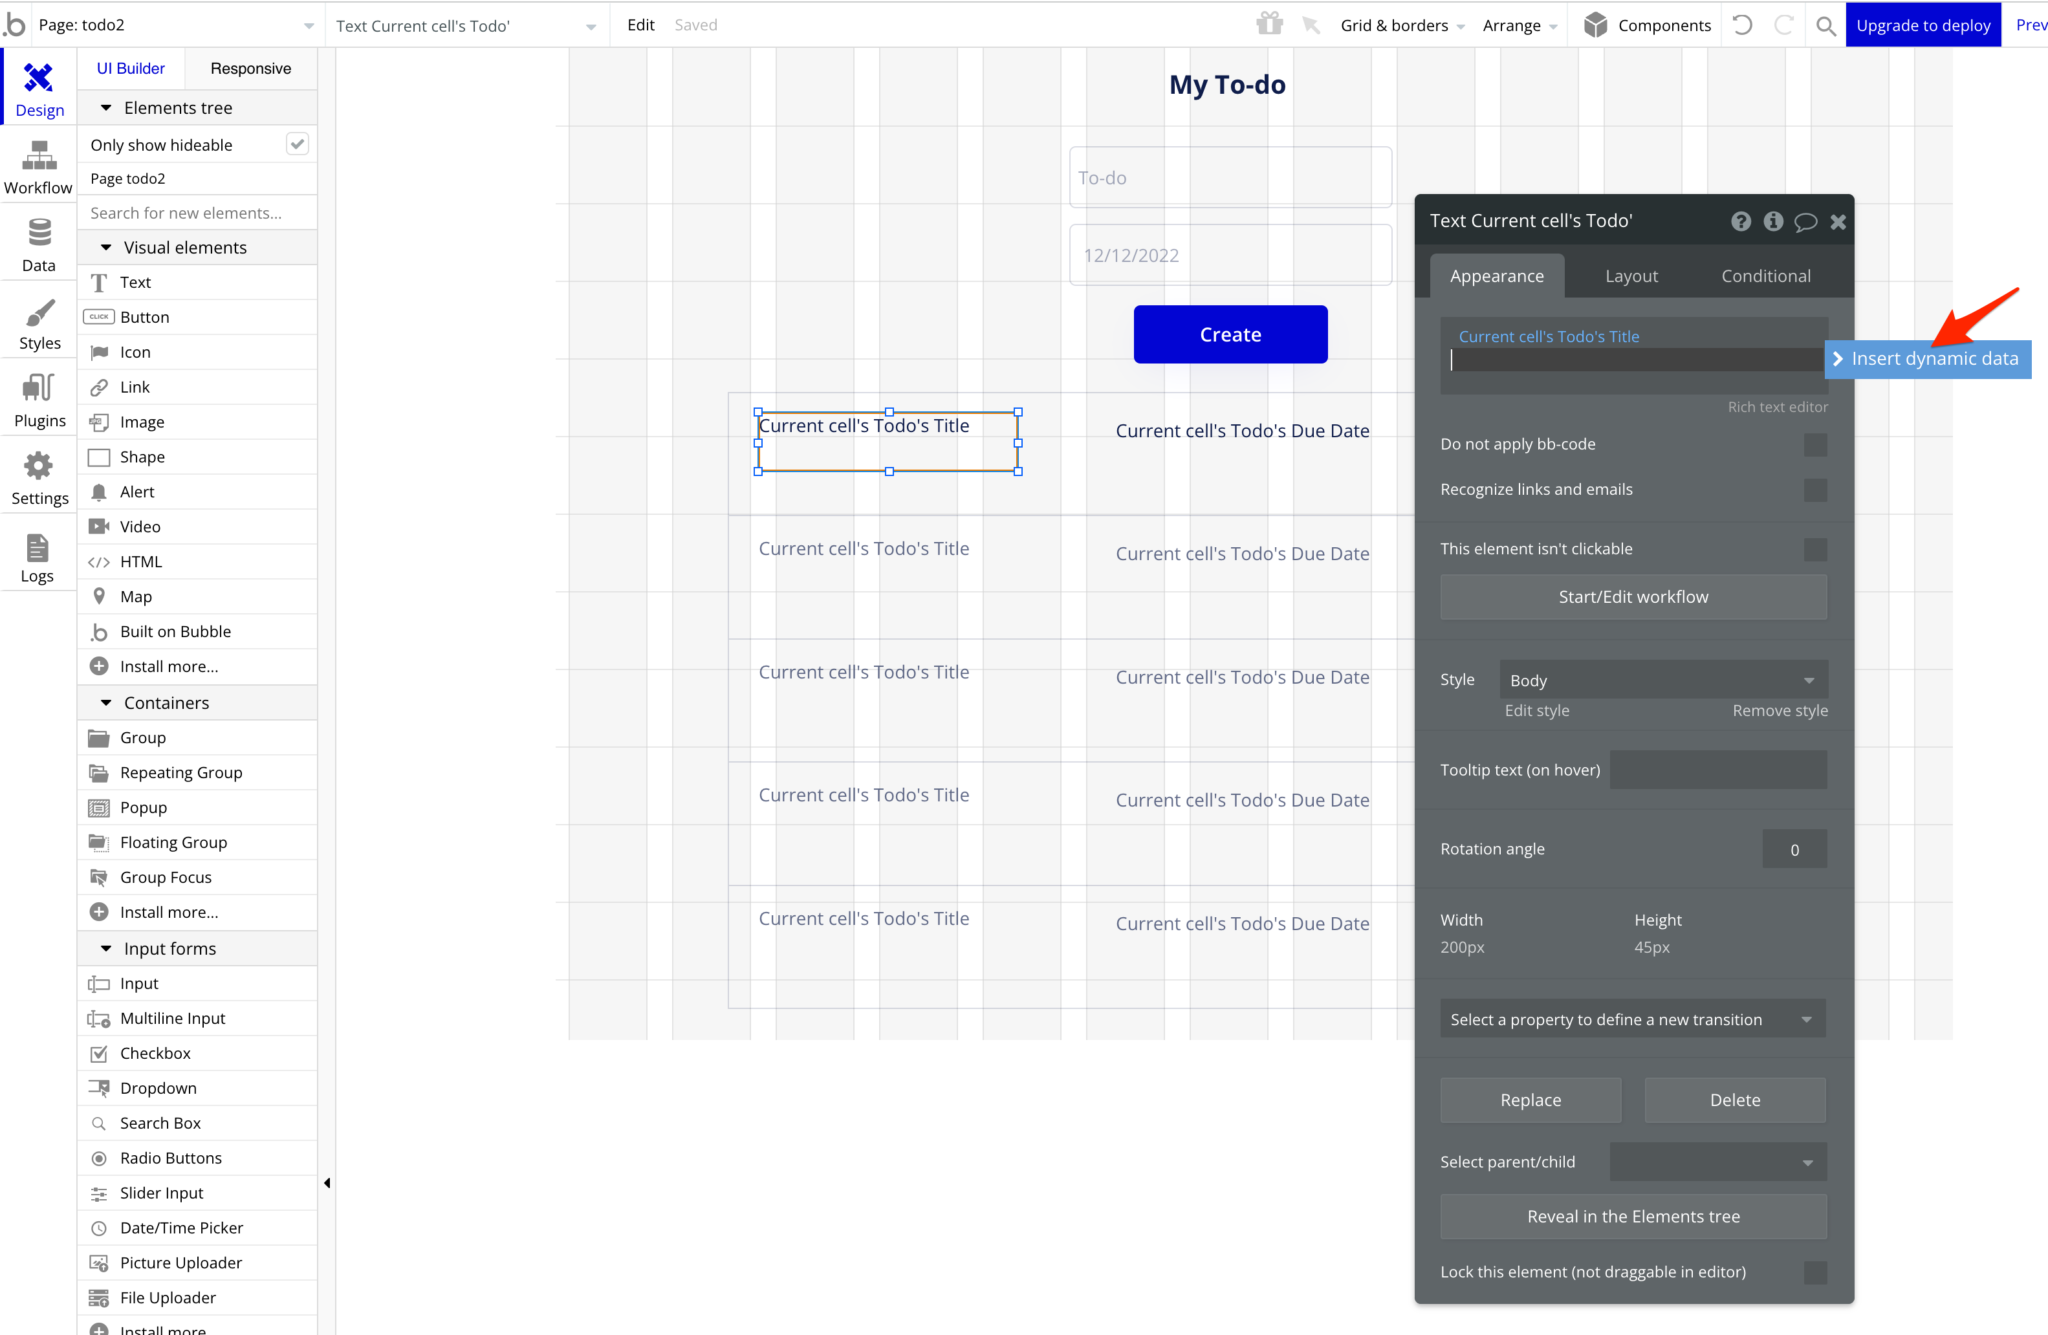Image resolution: width=2048 pixels, height=1335 pixels.
Task: Click the gift icon in top bar
Action: tap(1269, 24)
